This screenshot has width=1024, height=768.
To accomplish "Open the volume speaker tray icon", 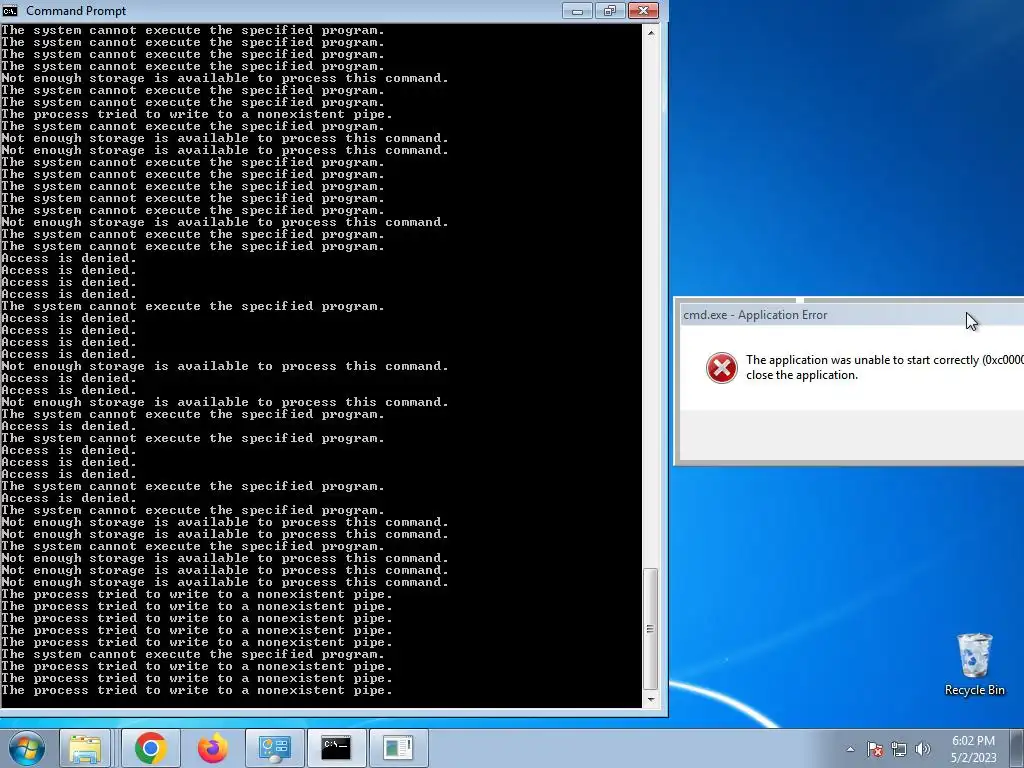I will 923,749.
